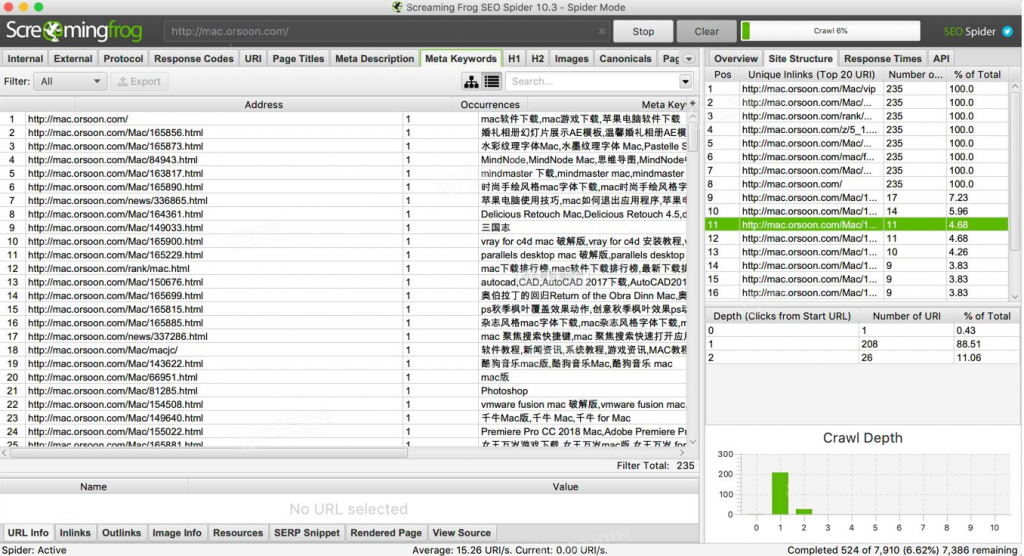1024x556 pixels.
Task: Select the SERP Snippet tab
Action: [307, 533]
